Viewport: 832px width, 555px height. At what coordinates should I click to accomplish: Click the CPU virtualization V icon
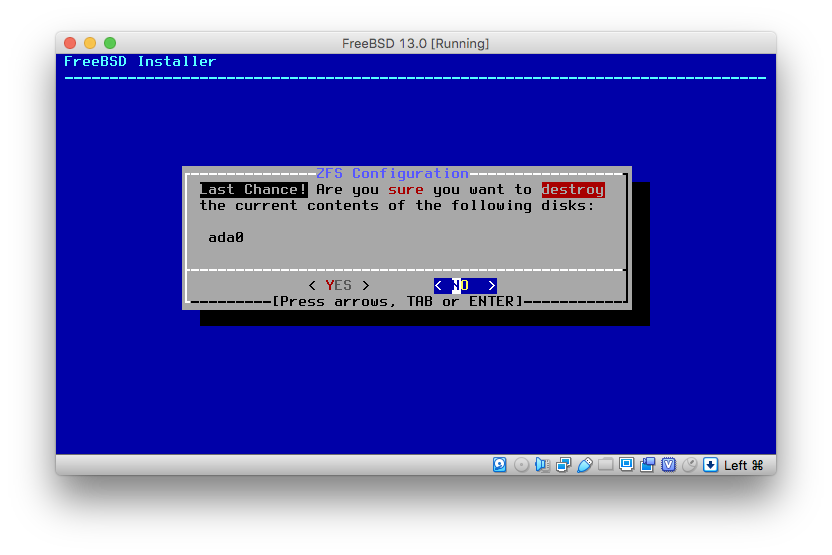coord(668,465)
